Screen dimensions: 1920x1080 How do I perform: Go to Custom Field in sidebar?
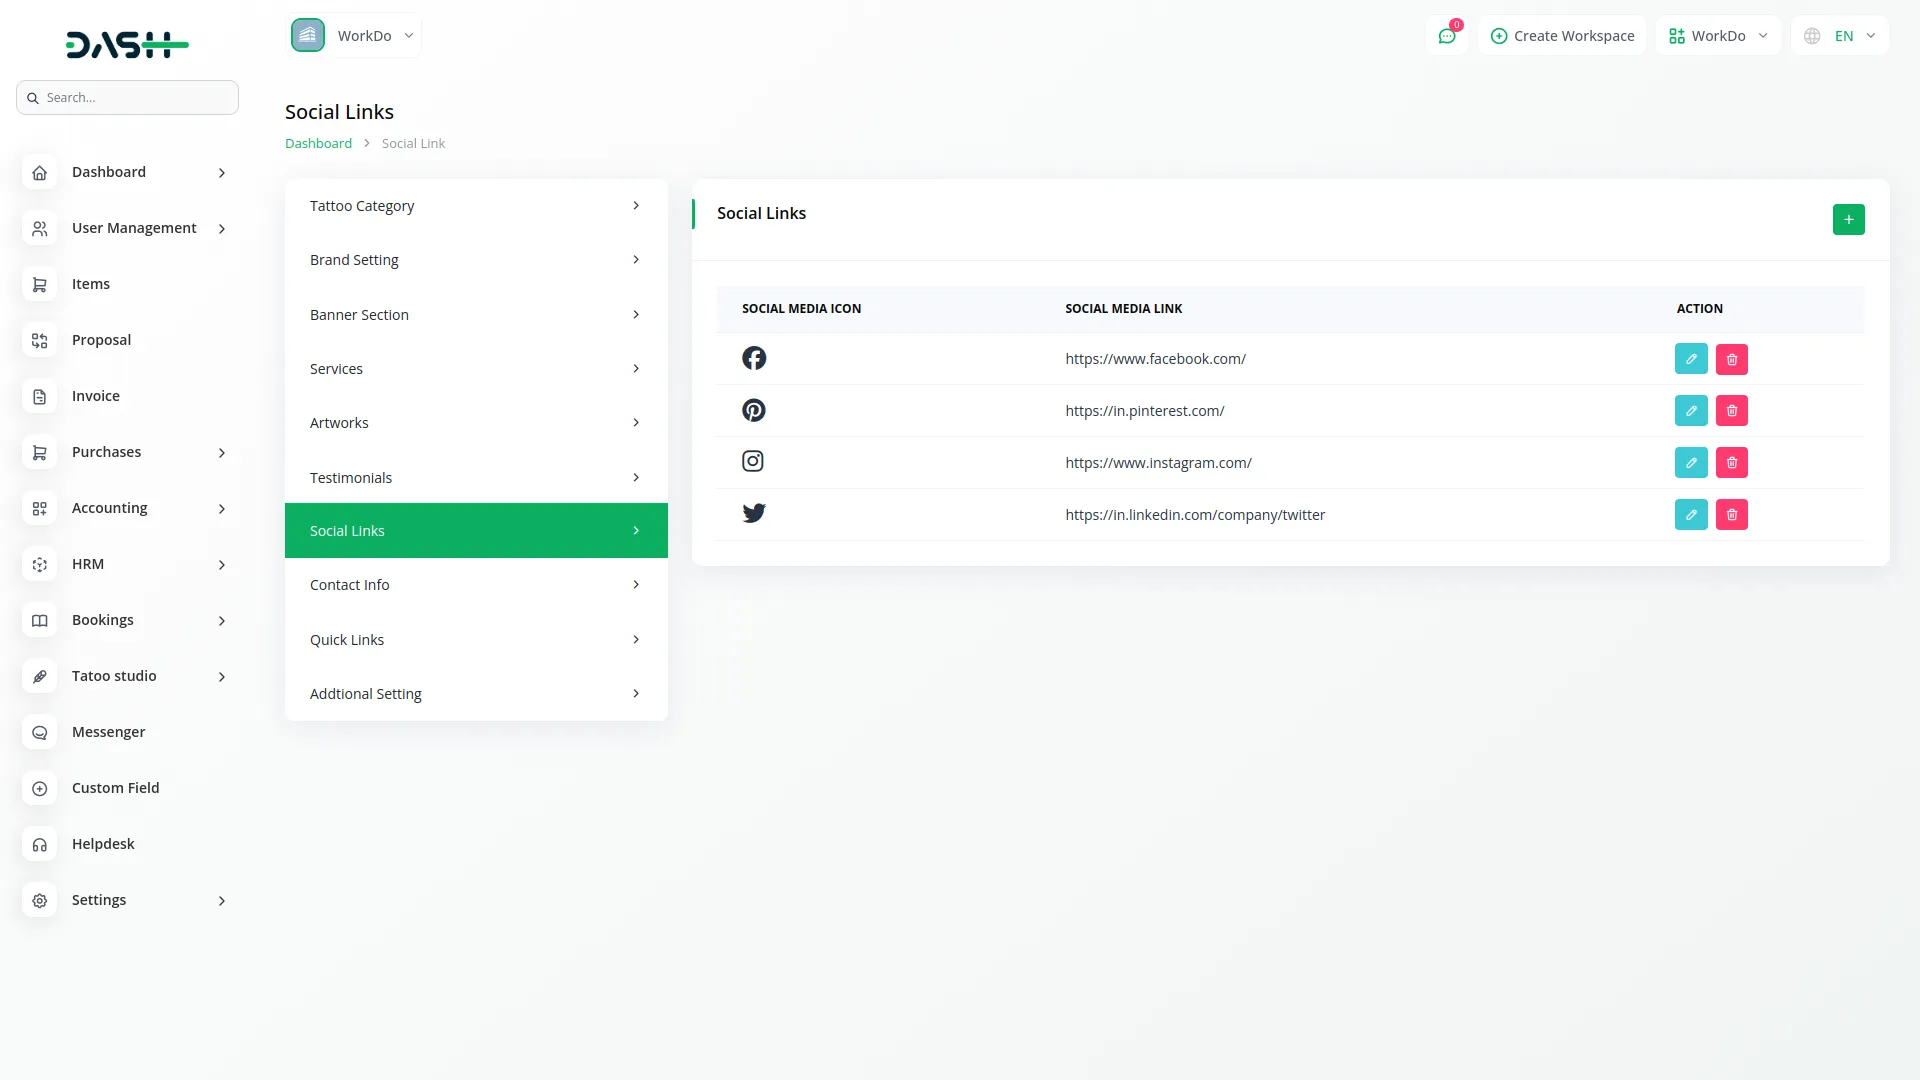point(115,788)
